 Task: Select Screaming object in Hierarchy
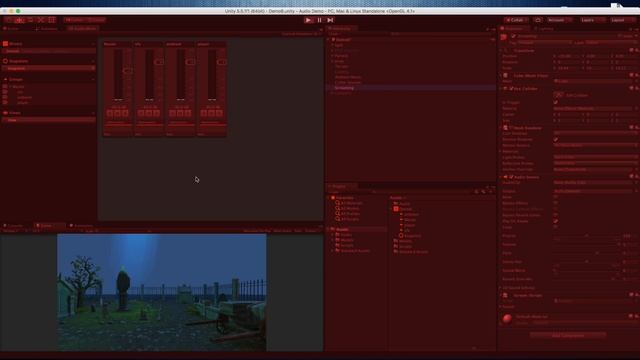tap(344, 88)
